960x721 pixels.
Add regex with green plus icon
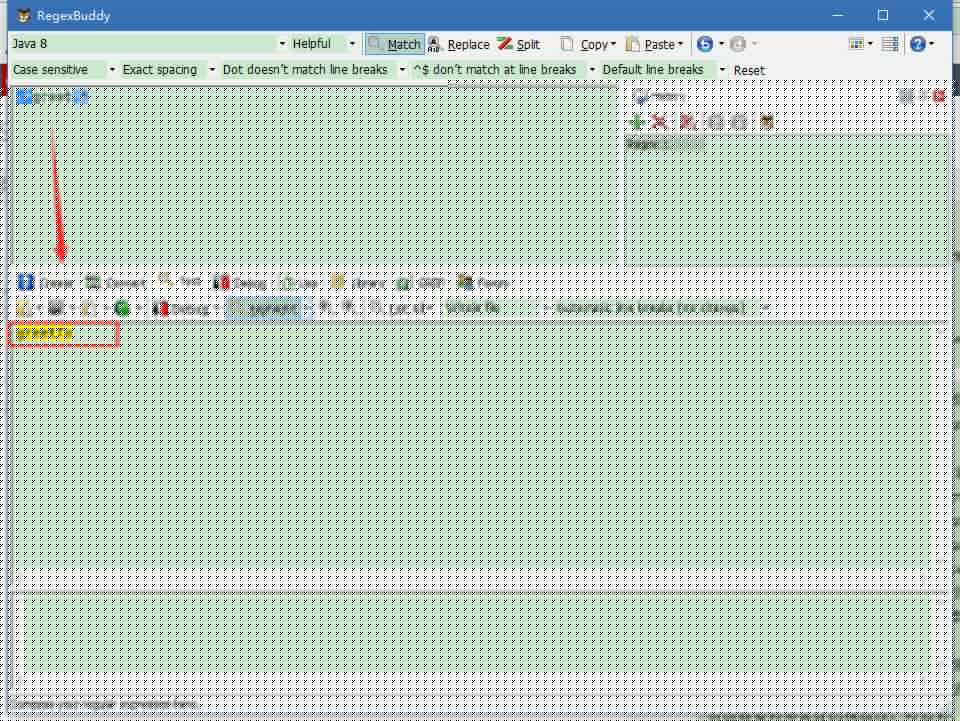(x=637, y=122)
